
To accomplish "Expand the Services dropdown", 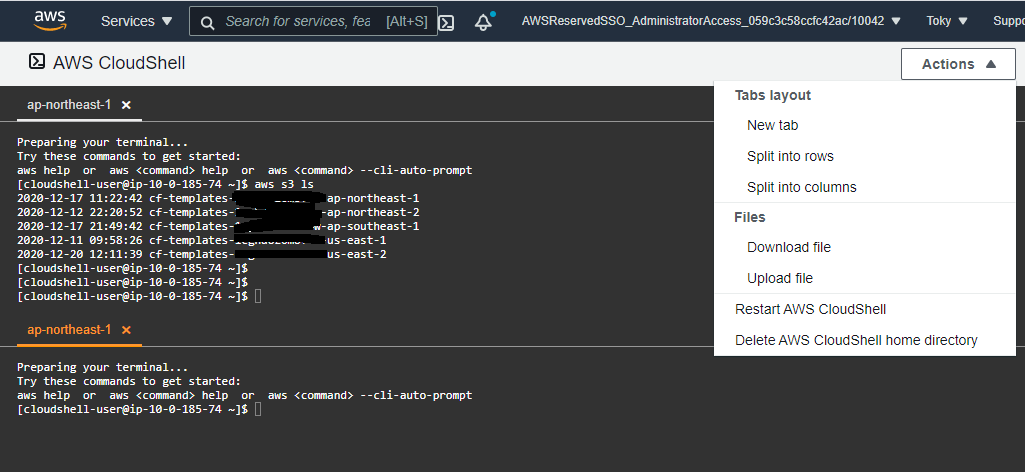I will tap(137, 21).
